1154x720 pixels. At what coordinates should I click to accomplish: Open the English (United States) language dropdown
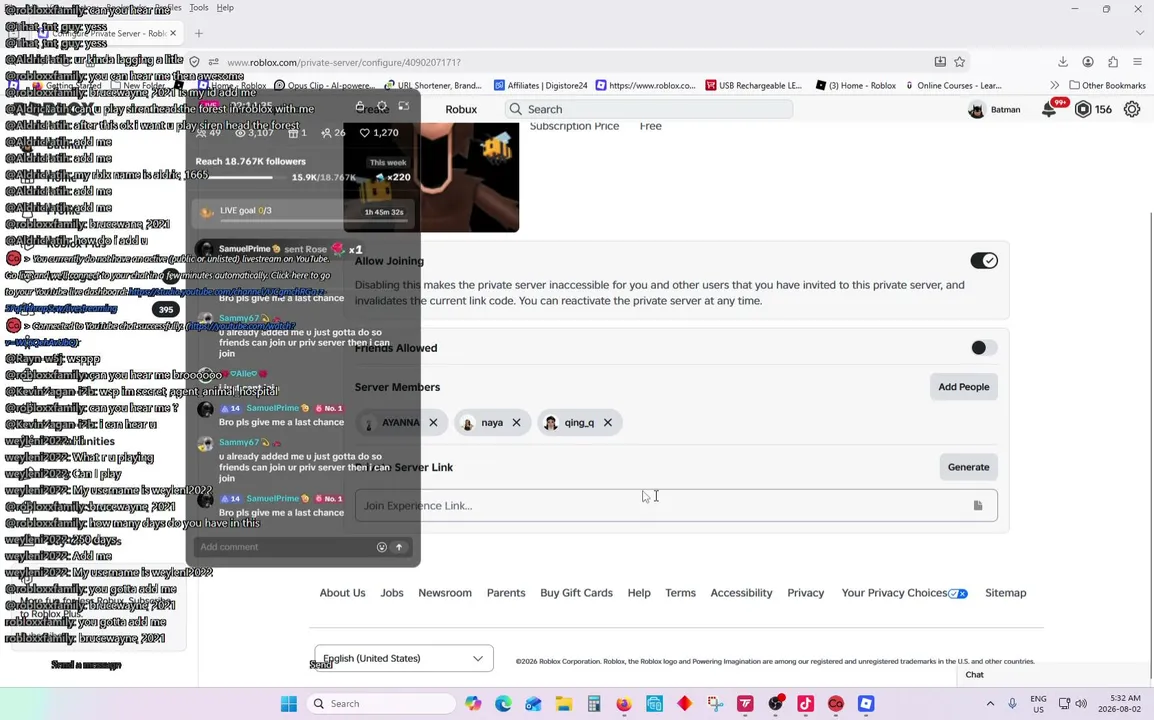pos(404,658)
